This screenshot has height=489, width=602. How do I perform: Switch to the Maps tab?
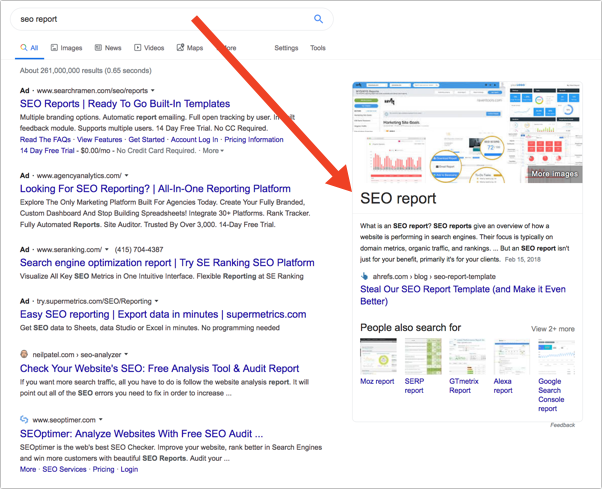click(190, 48)
